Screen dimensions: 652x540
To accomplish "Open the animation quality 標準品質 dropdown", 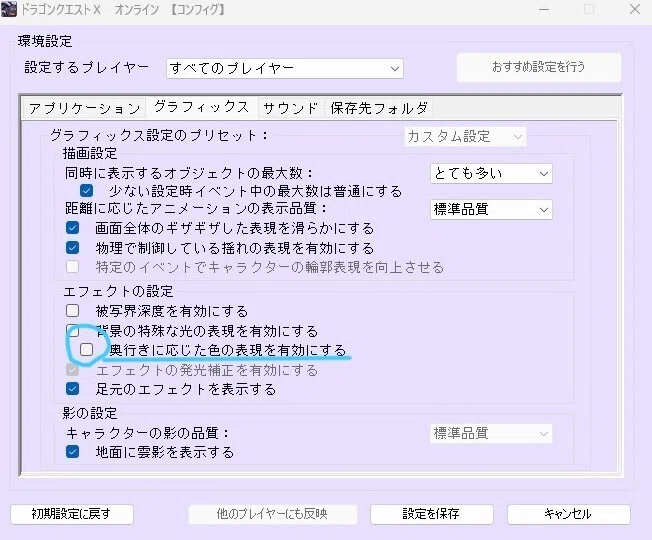I will (x=491, y=209).
